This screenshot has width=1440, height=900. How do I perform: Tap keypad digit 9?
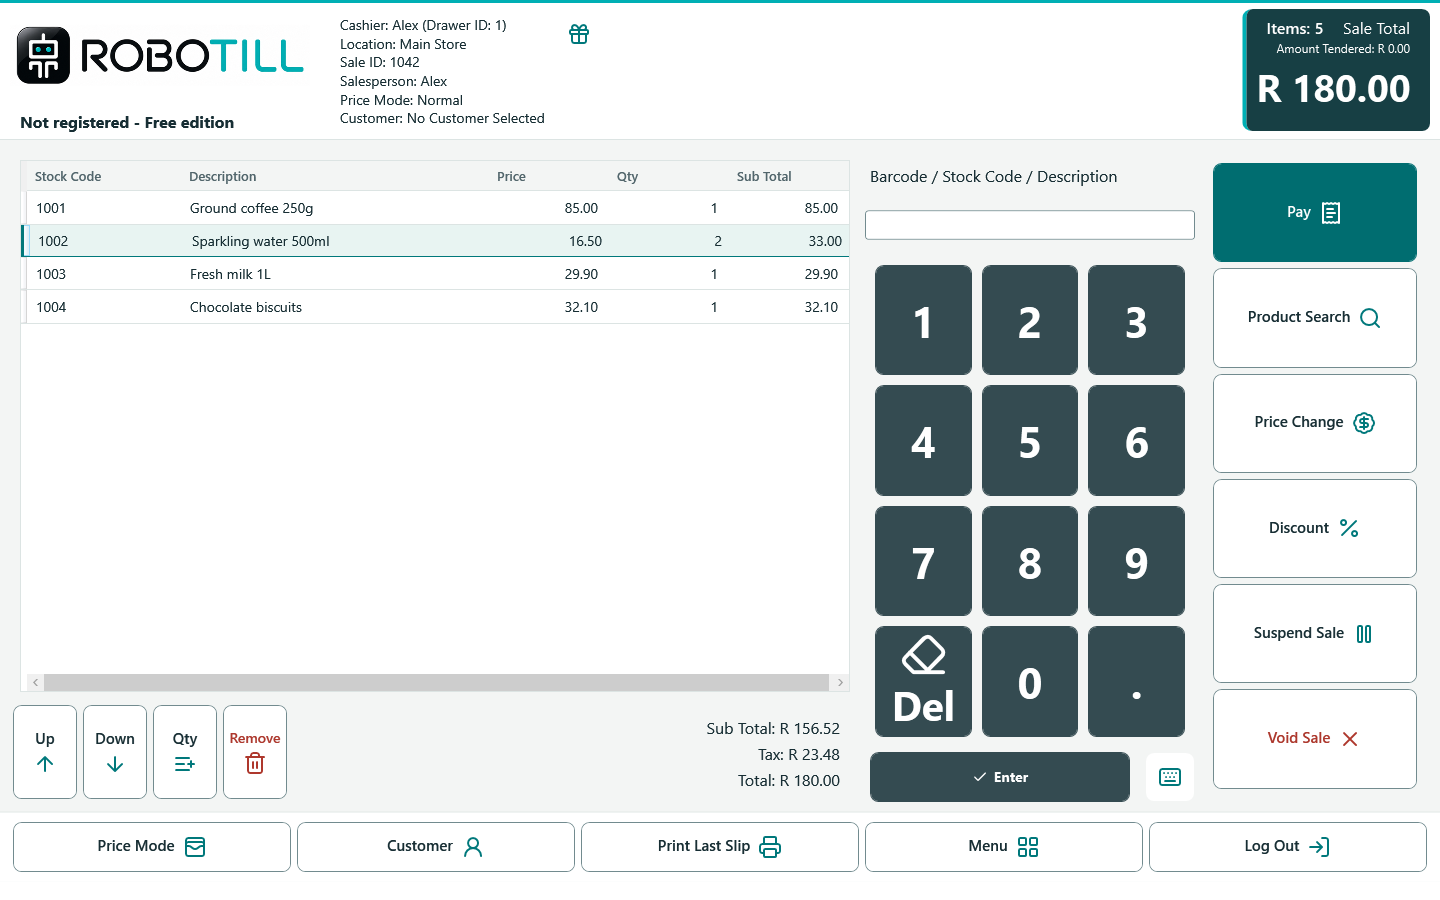click(x=1136, y=561)
